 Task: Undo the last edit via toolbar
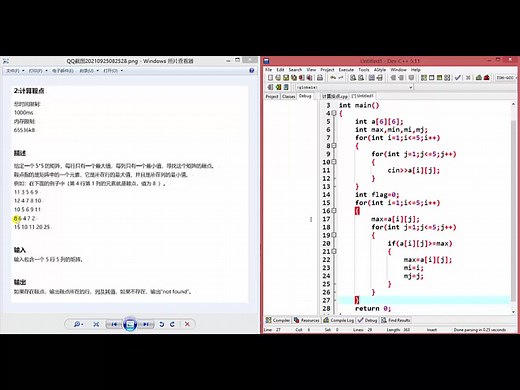pyautogui.click(x=333, y=78)
